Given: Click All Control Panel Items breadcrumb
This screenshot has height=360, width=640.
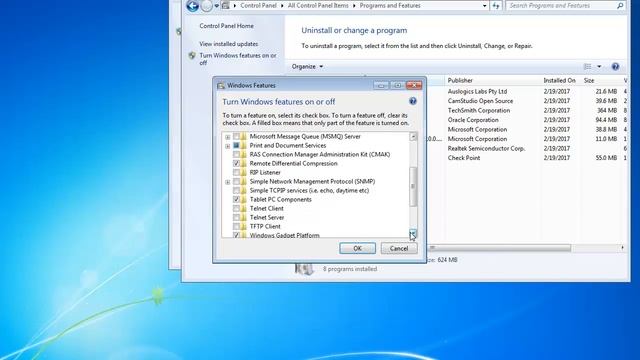Looking at the screenshot, I should [318, 6].
